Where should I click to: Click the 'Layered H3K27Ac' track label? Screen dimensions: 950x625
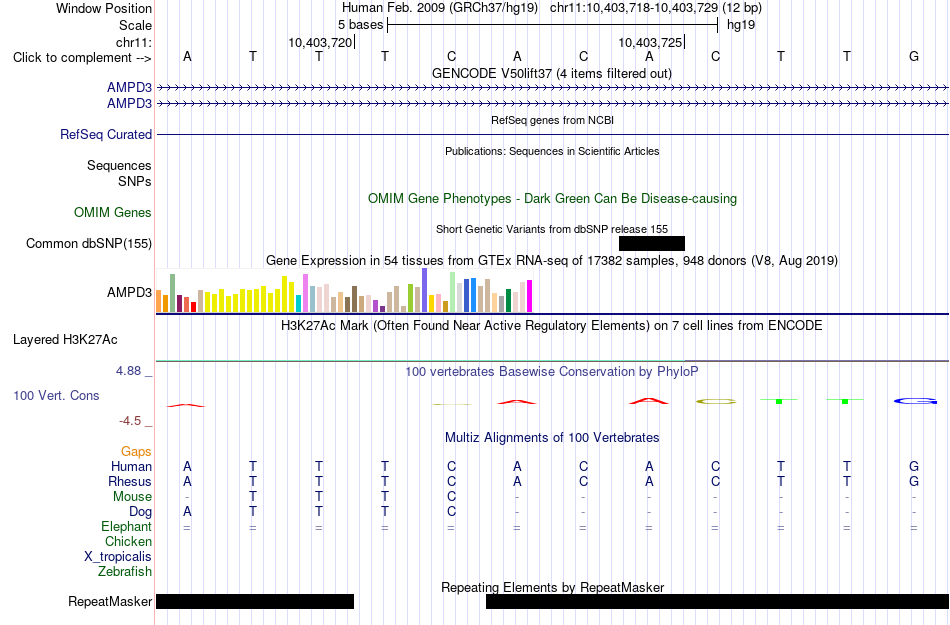(65, 340)
